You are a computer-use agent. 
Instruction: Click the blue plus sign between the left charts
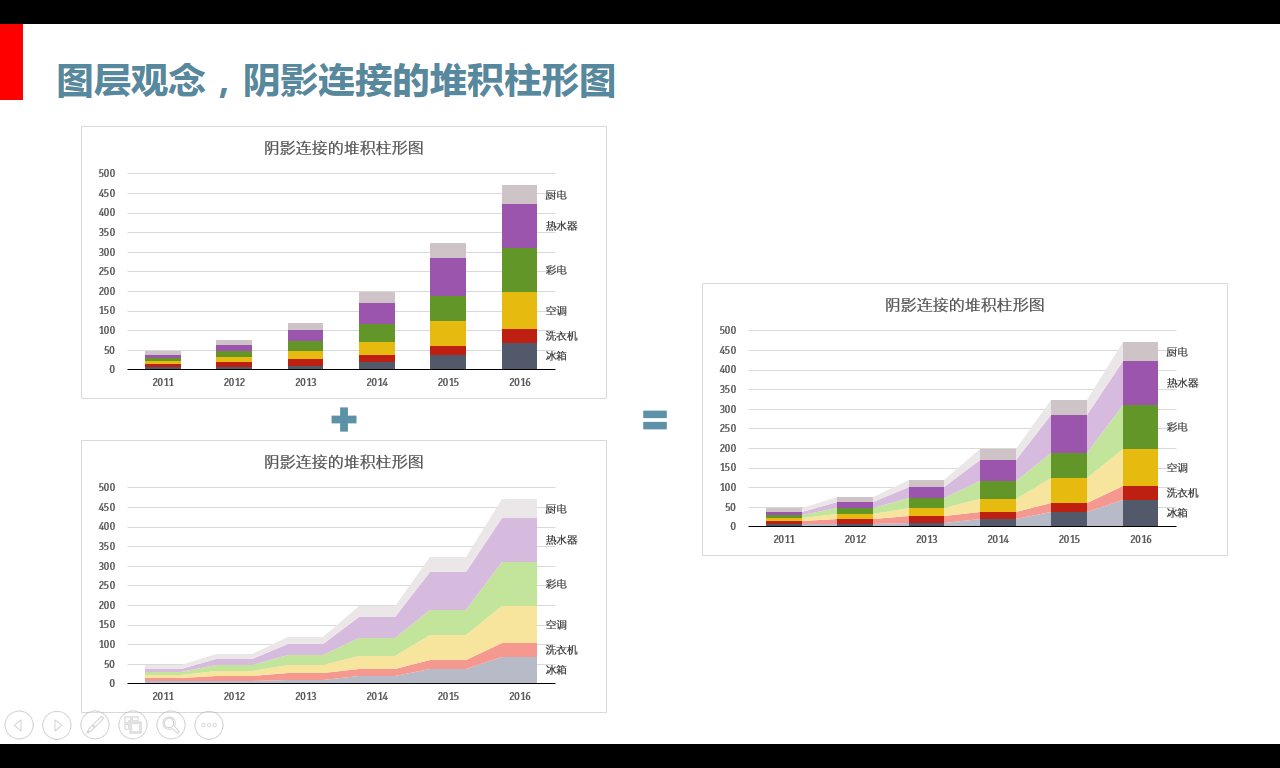tap(344, 420)
